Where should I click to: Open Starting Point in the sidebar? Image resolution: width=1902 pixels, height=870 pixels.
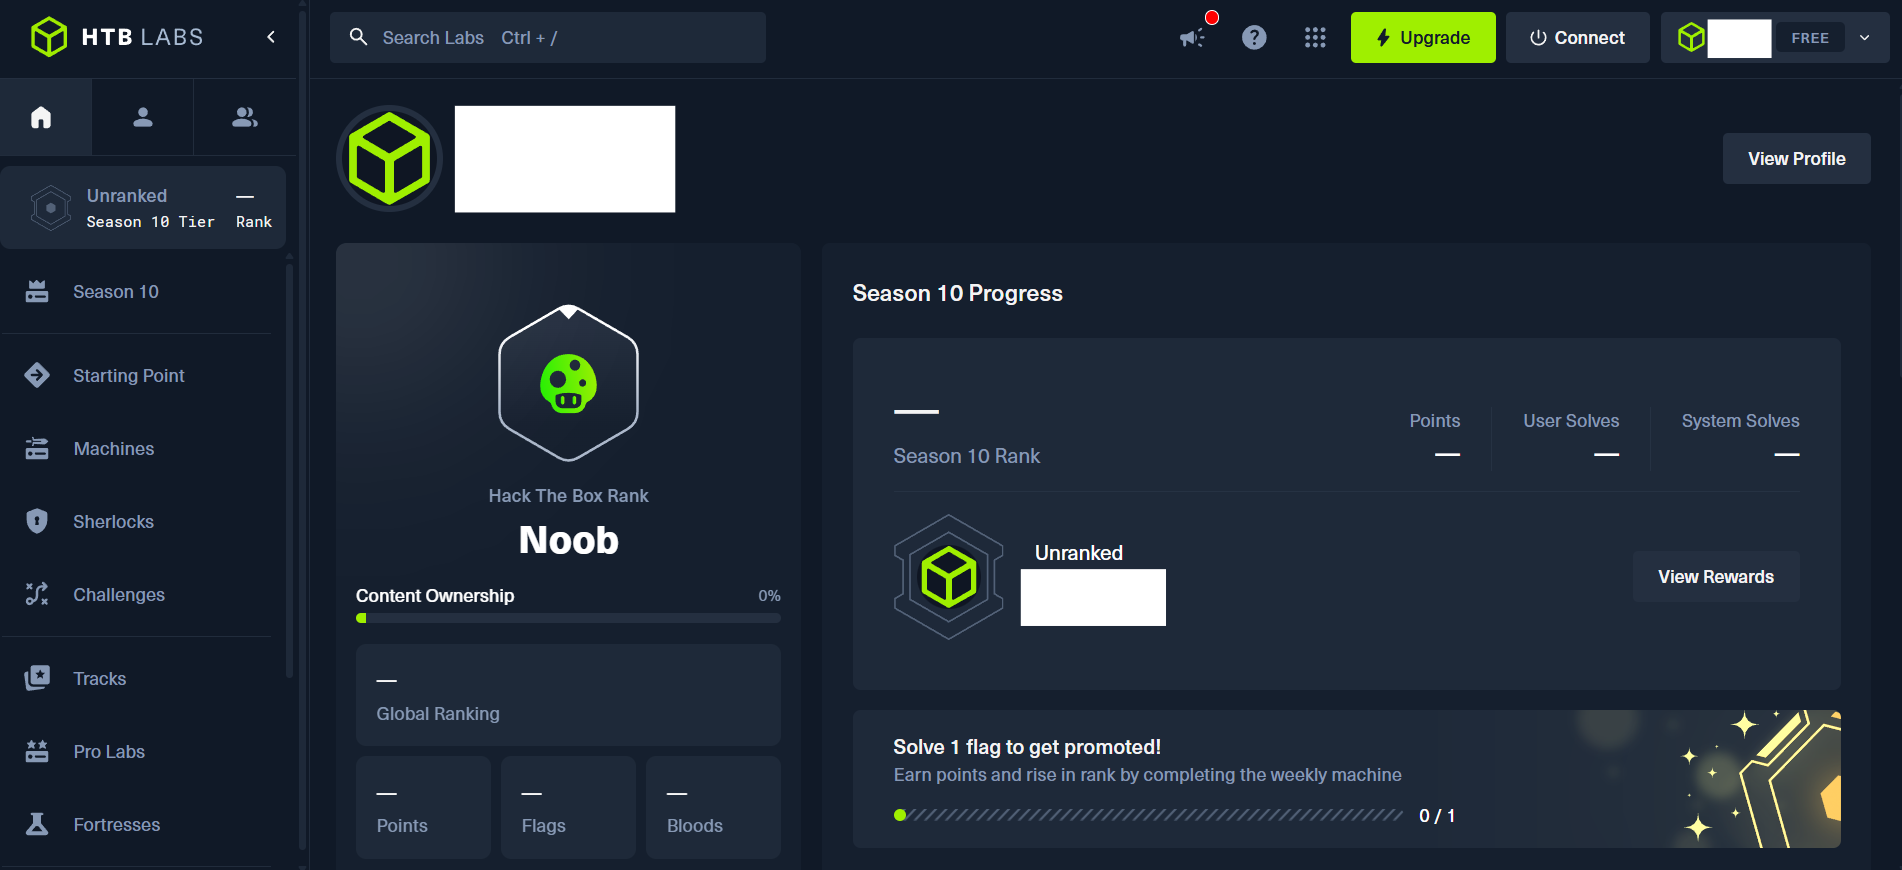coord(129,376)
